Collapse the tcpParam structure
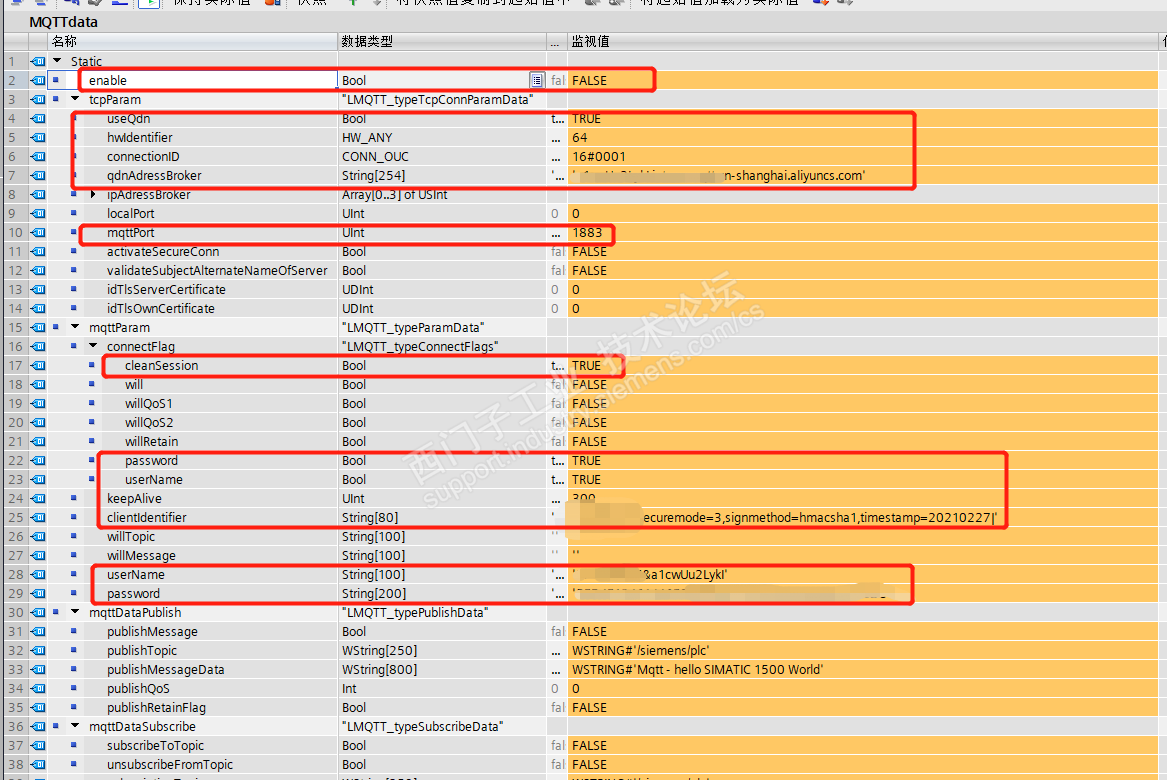The image size is (1167, 780). click(75, 99)
